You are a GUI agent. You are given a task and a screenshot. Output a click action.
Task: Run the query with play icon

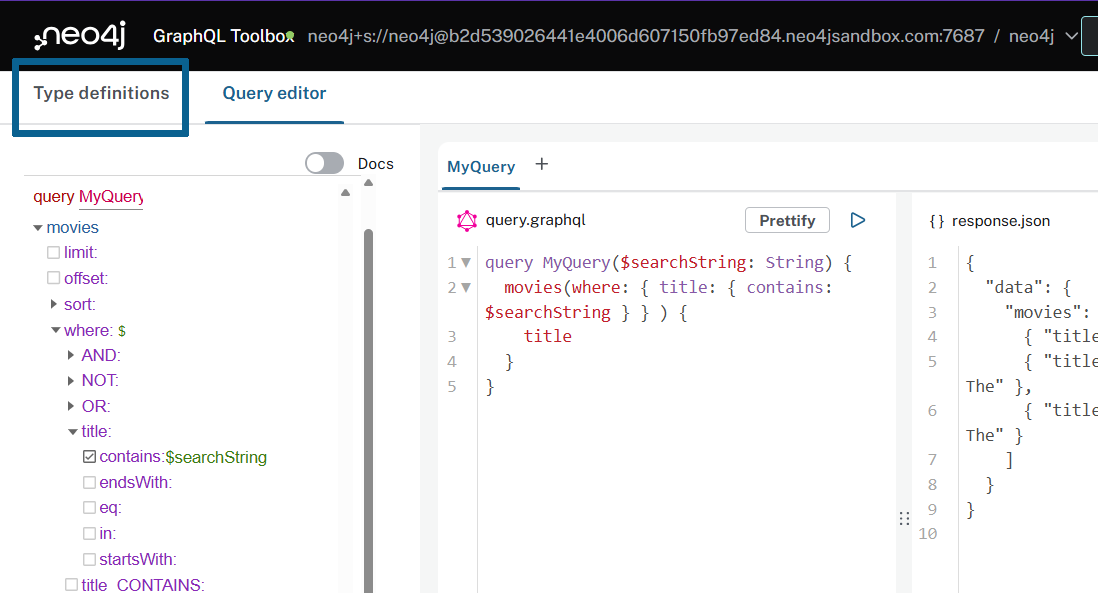(857, 221)
